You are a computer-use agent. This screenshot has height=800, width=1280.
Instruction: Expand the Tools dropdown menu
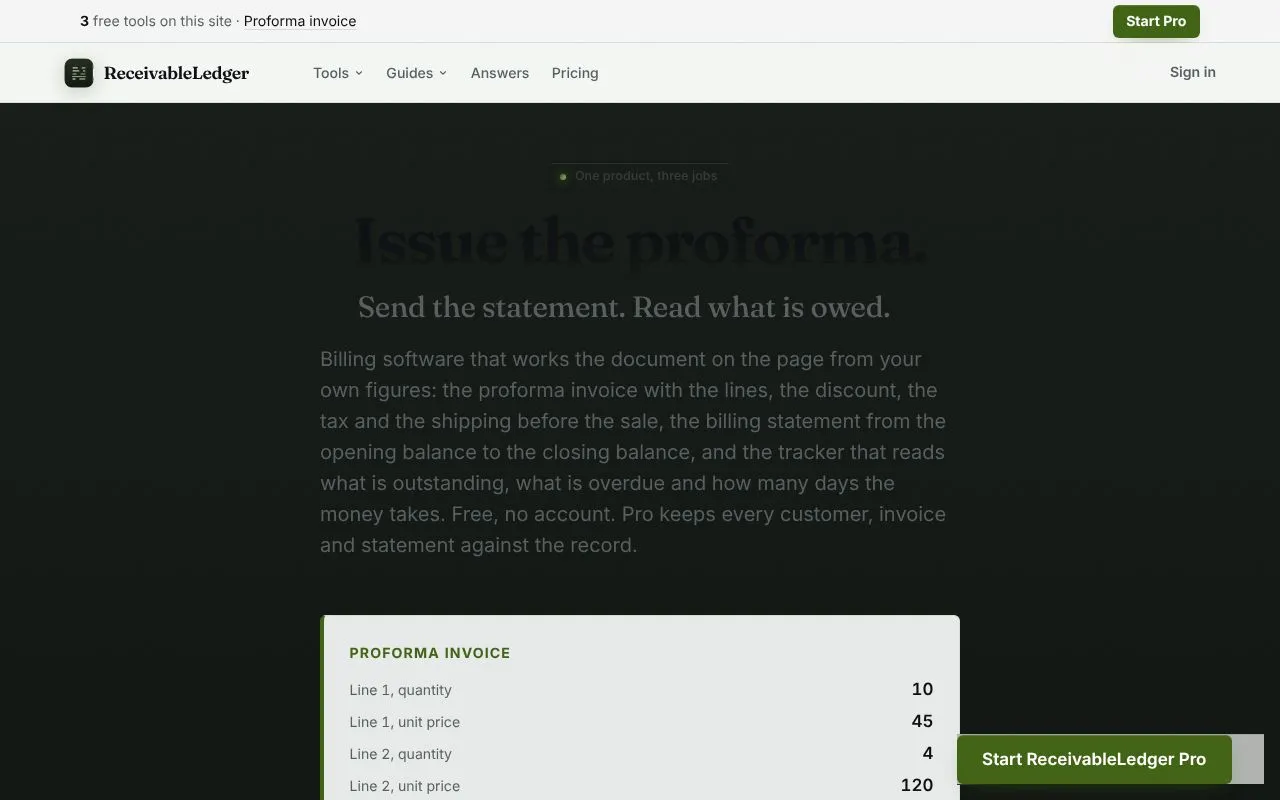338,73
